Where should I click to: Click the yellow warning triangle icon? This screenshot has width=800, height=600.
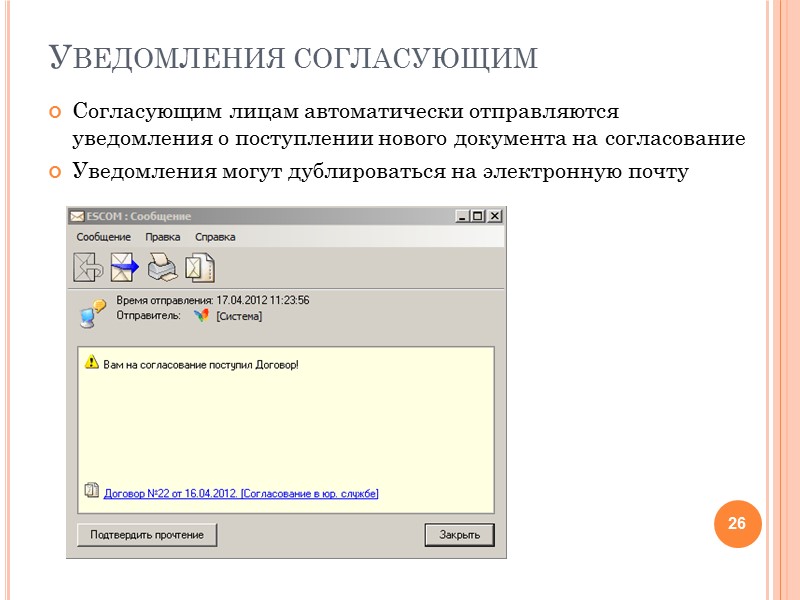[x=93, y=365]
